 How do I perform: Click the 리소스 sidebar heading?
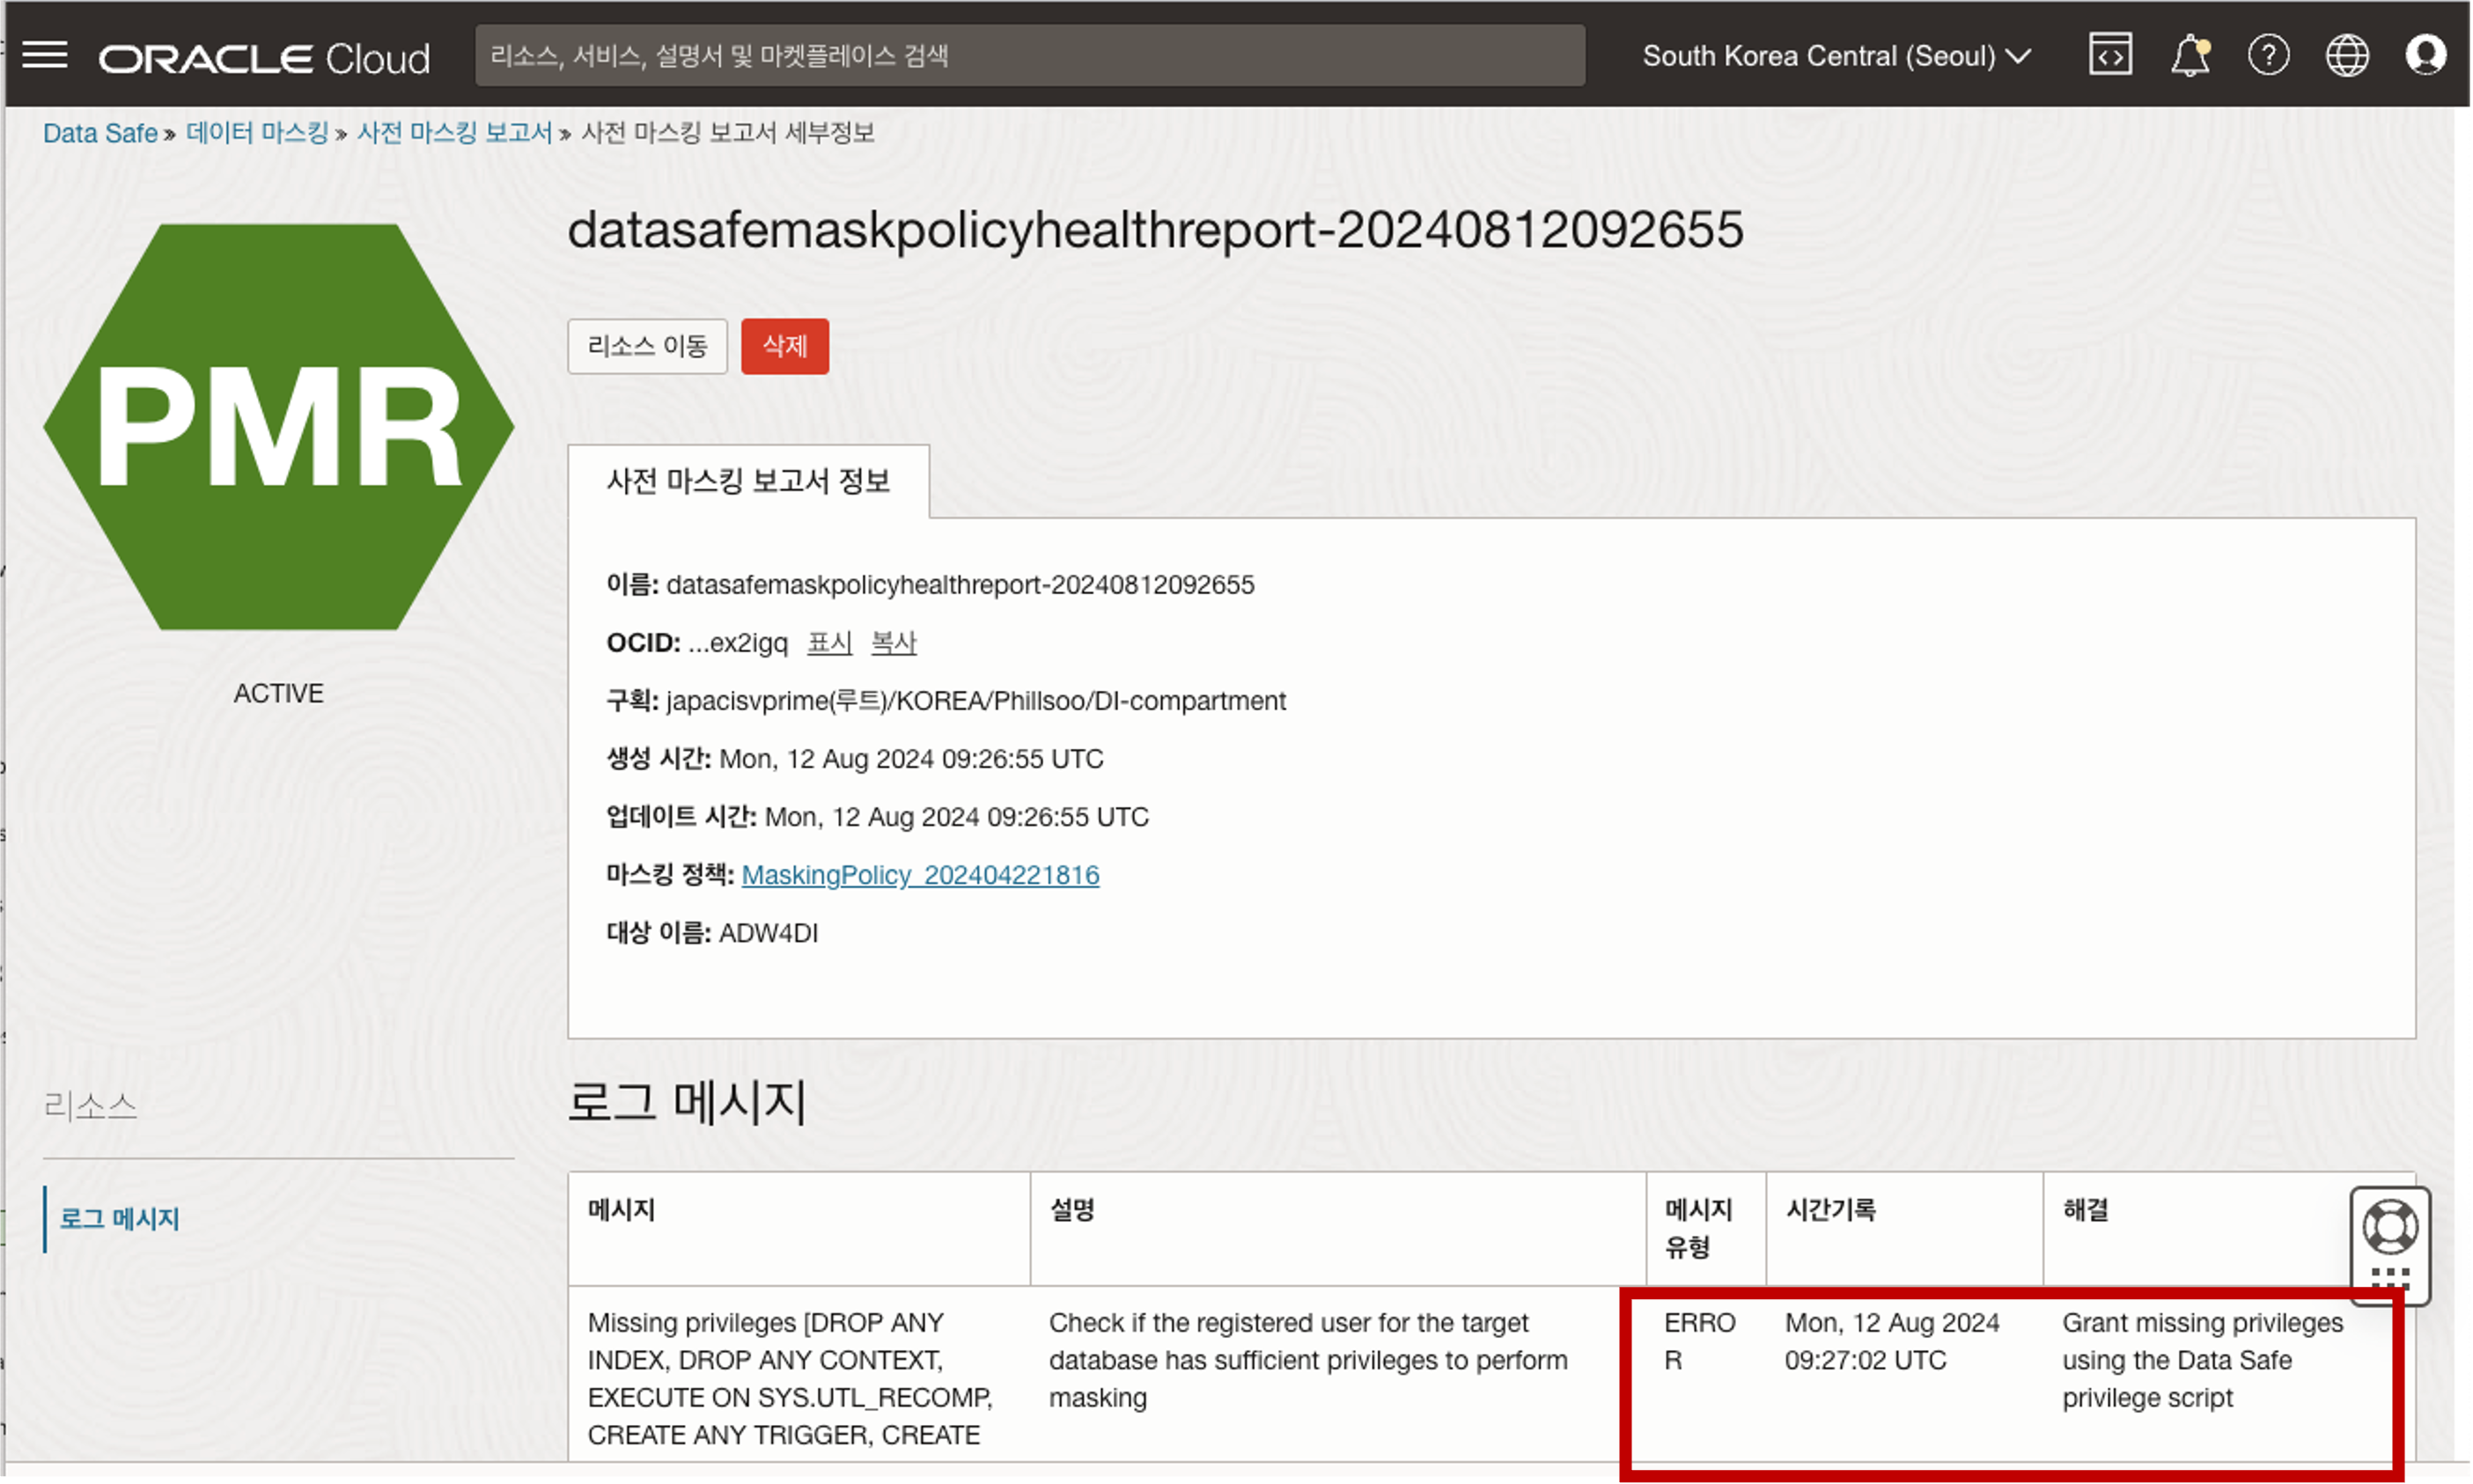(90, 1106)
